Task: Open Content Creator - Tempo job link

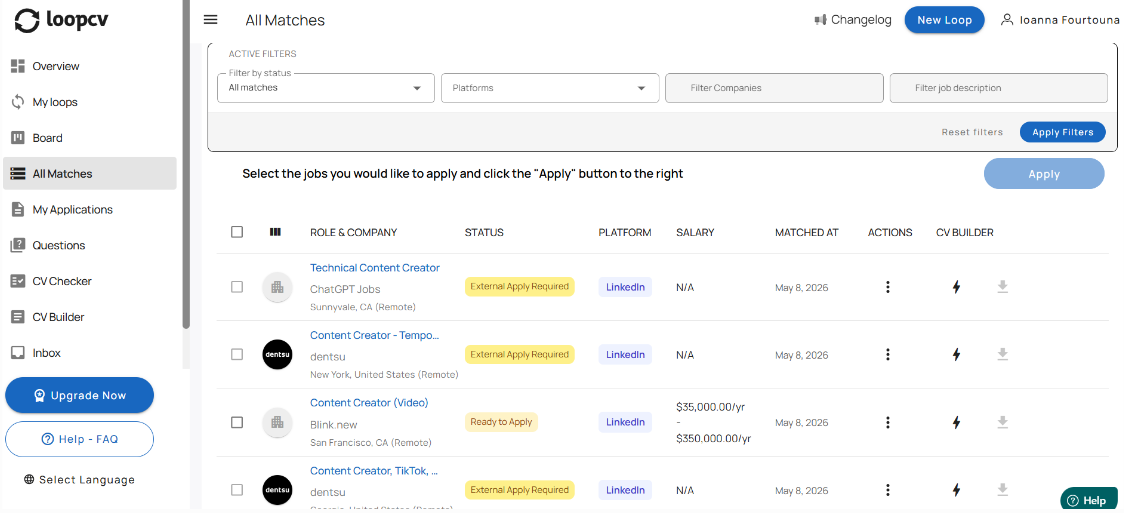Action: 375,335
